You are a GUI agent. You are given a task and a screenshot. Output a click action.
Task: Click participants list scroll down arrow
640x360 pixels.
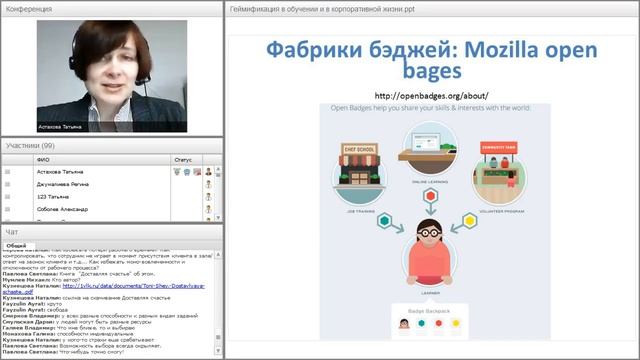point(218,218)
